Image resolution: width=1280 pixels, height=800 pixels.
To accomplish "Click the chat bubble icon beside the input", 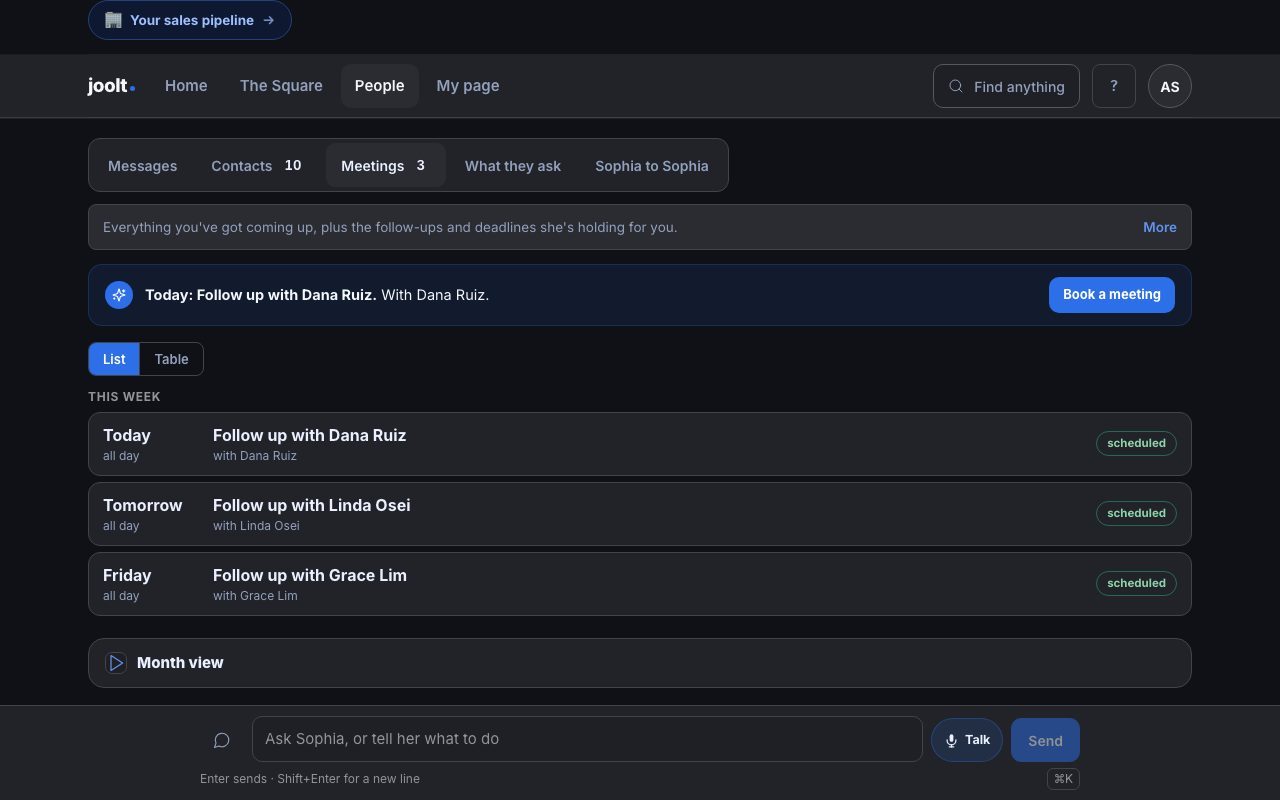I will click(222, 740).
